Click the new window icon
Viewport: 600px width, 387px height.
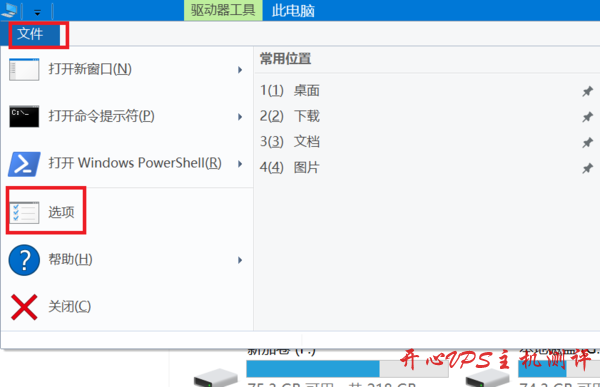pyautogui.click(x=24, y=69)
